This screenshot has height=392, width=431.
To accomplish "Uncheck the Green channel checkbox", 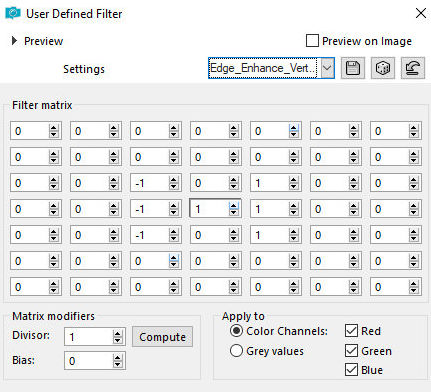I will (x=351, y=351).
